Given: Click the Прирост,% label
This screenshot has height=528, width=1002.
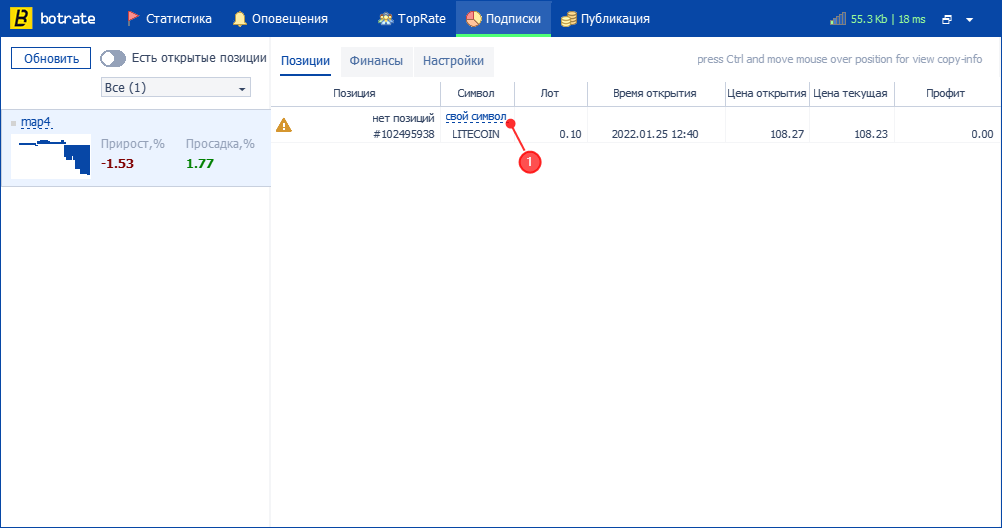Looking at the screenshot, I should click(133, 144).
